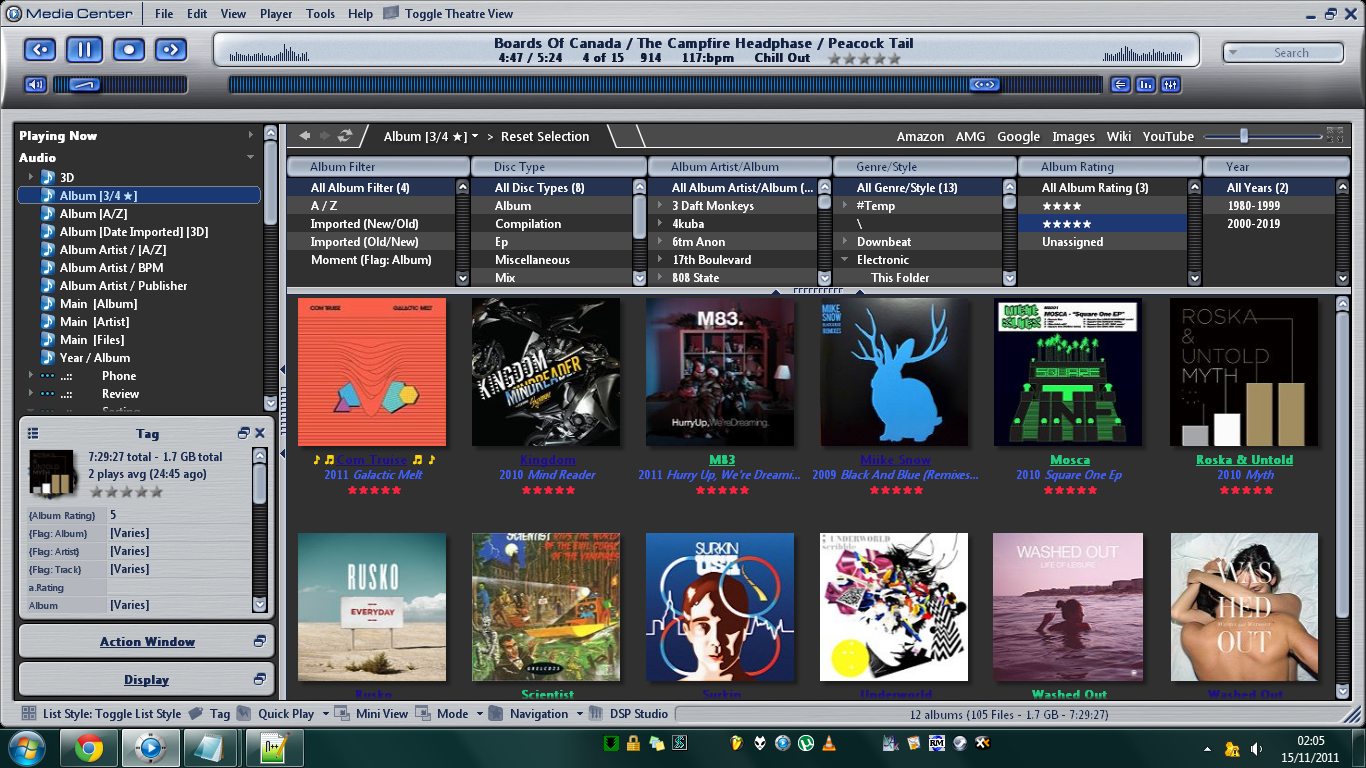Skip to the previous track
Screen dimensions: 1366x768
point(40,49)
